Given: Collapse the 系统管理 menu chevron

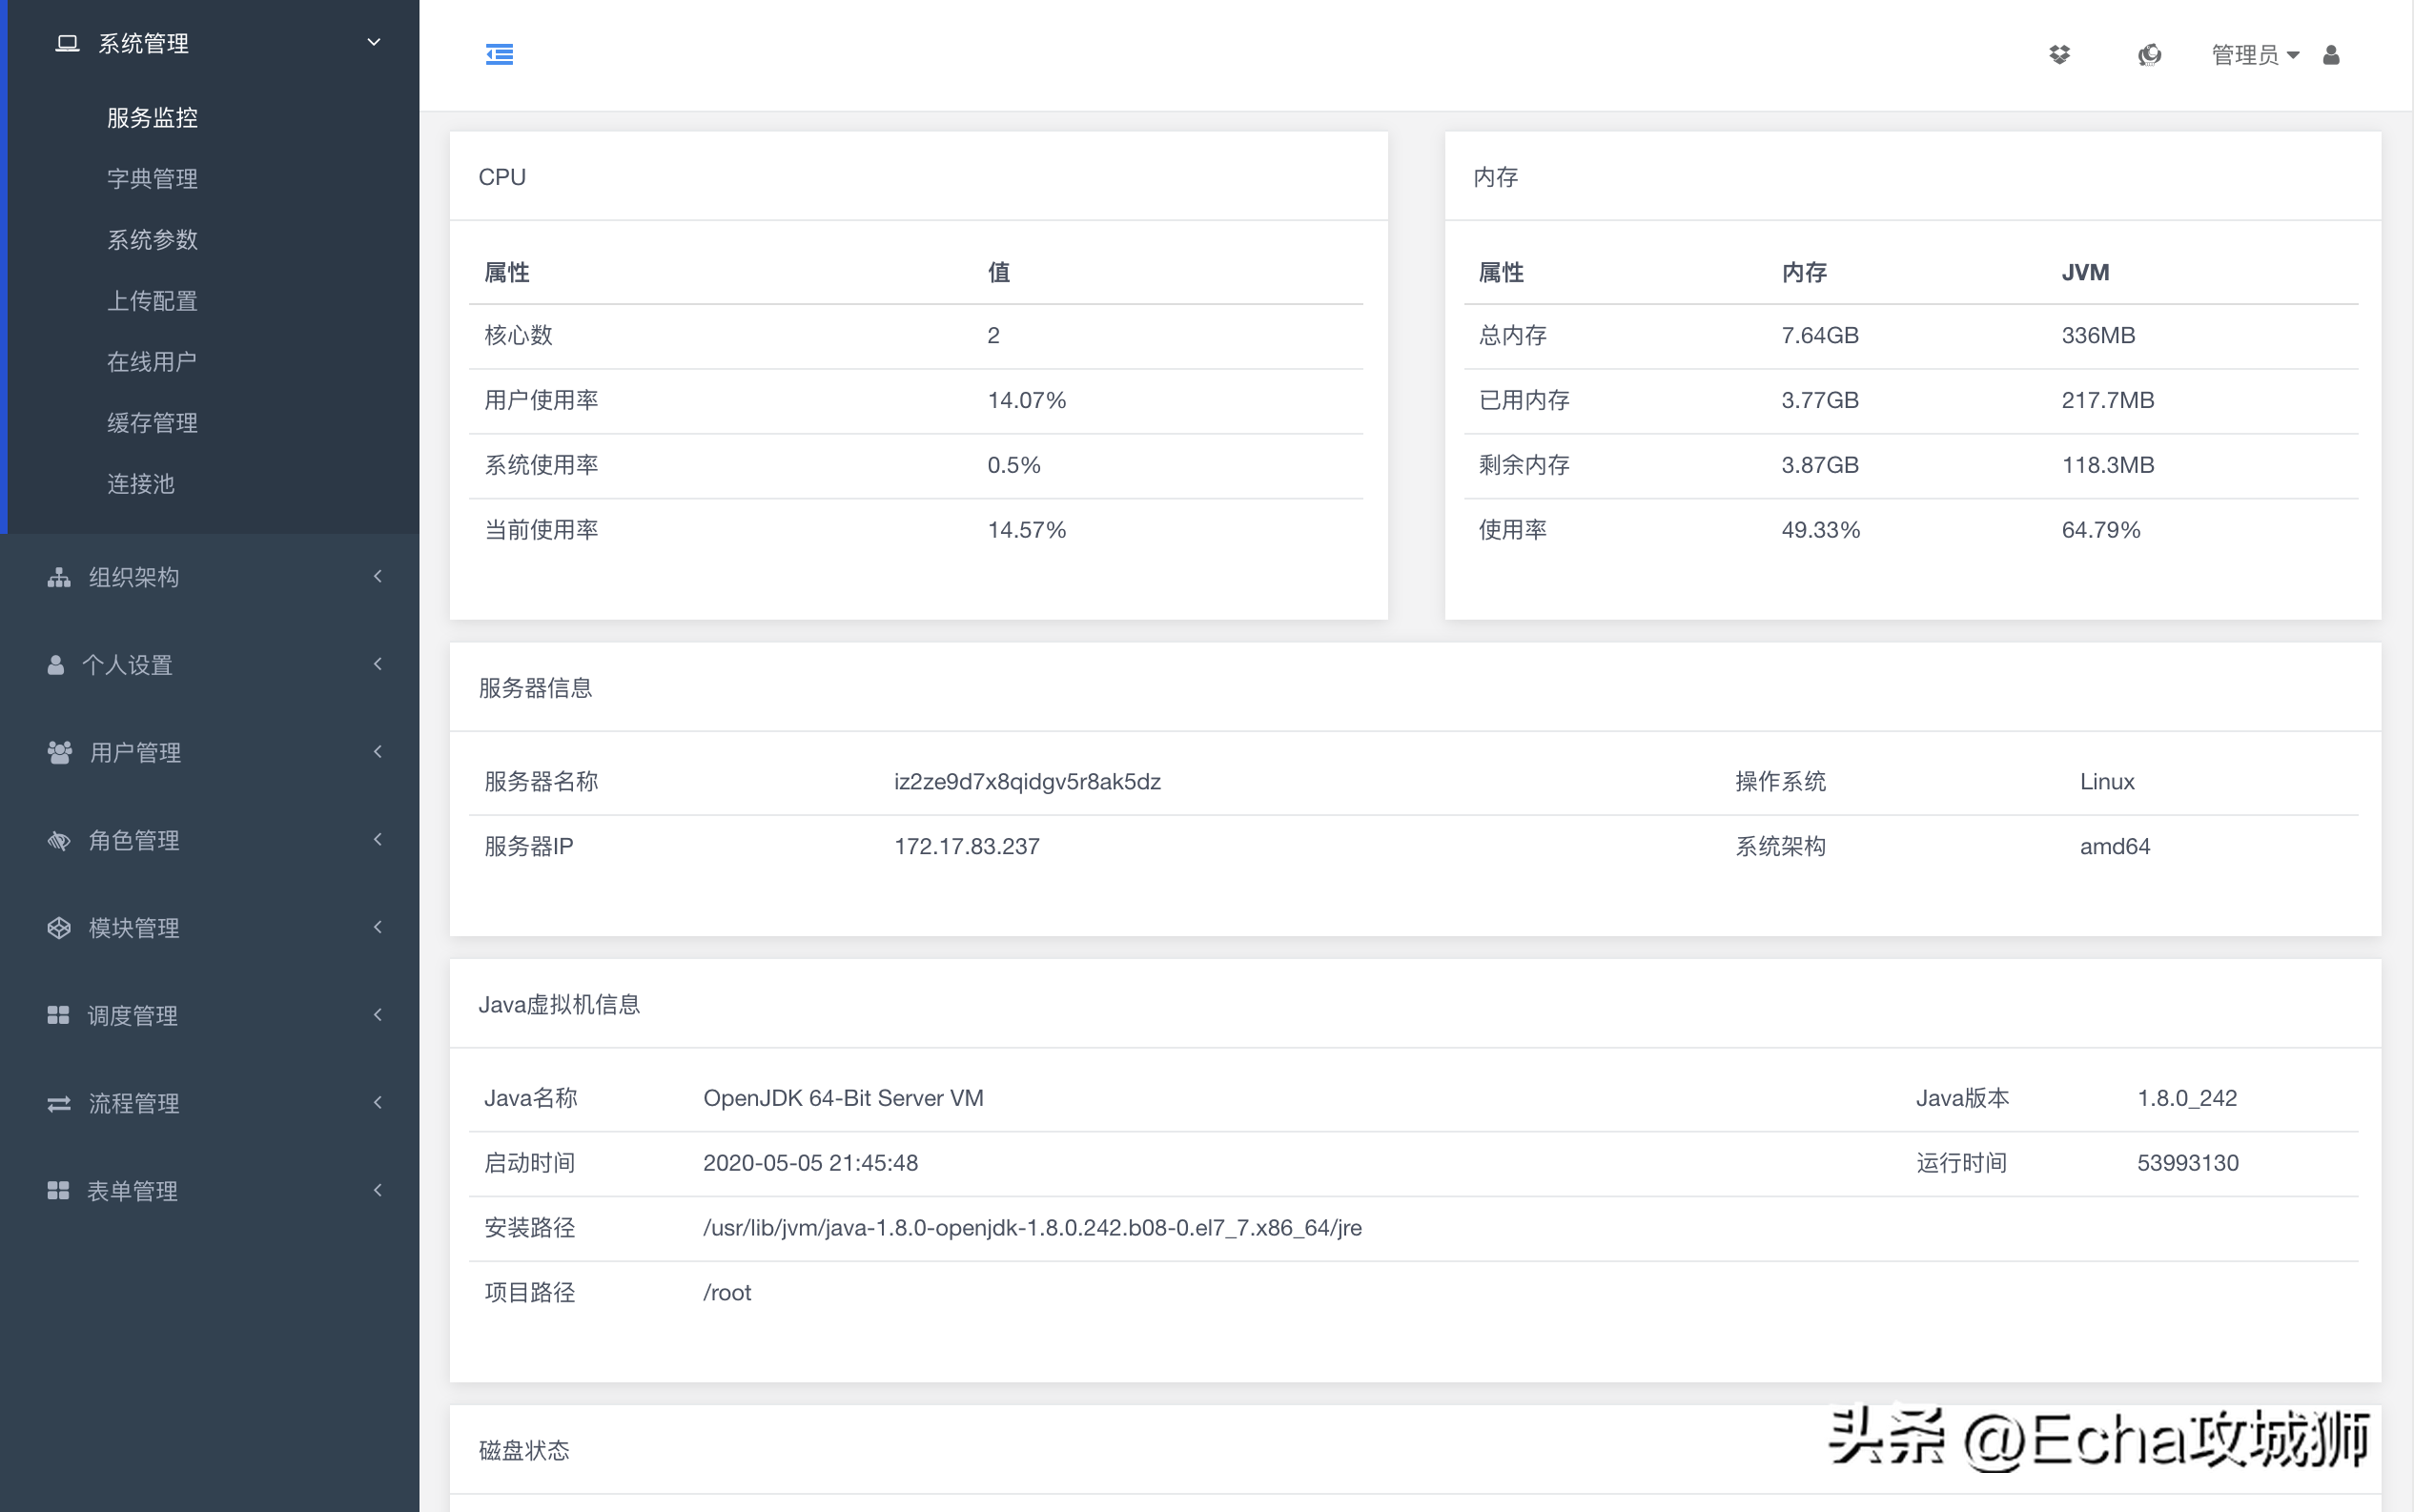Looking at the screenshot, I should pyautogui.click(x=374, y=42).
